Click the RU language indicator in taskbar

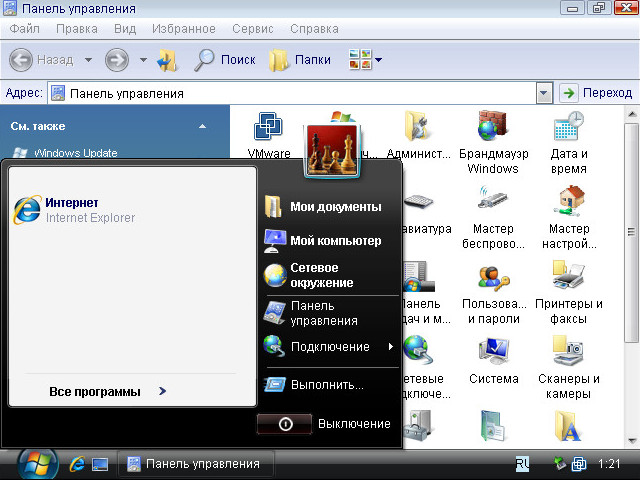tap(522, 464)
